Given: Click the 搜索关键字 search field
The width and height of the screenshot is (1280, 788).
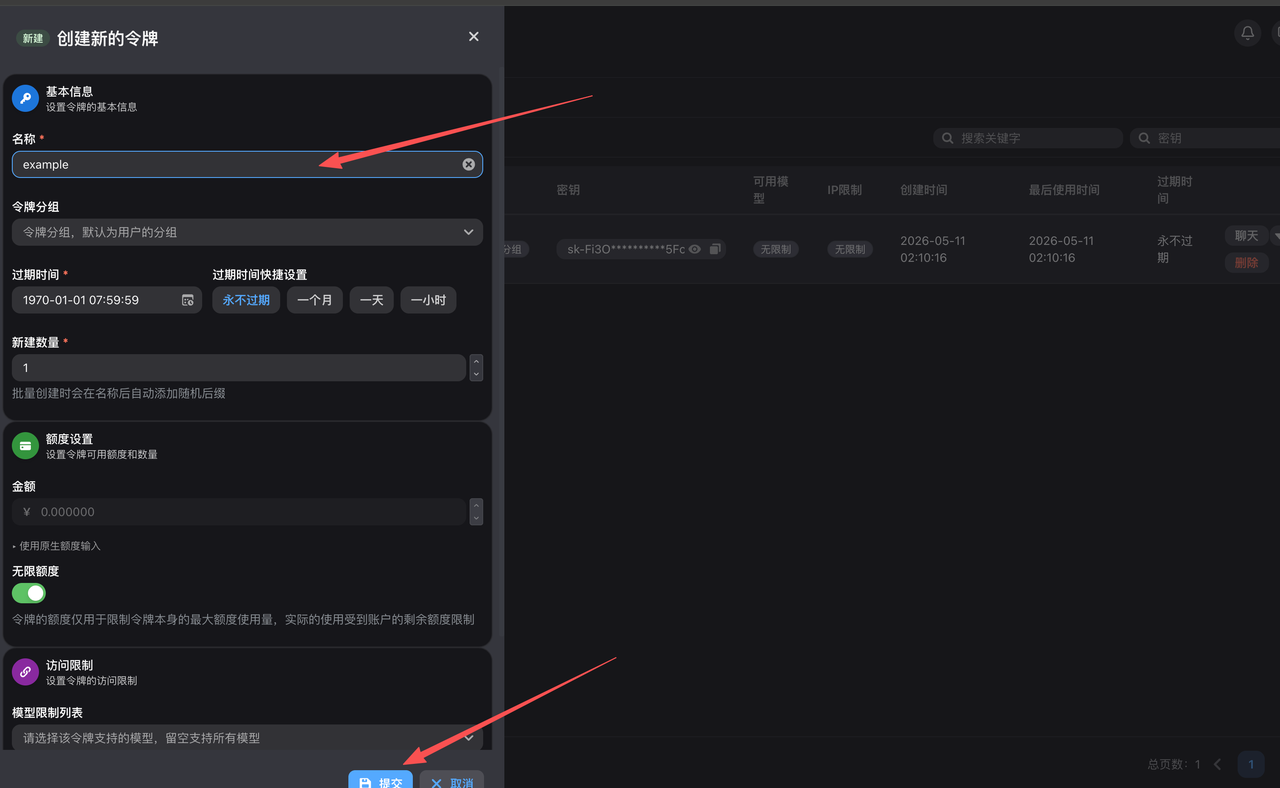Looking at the screenshot, I should coord(1028,138).
